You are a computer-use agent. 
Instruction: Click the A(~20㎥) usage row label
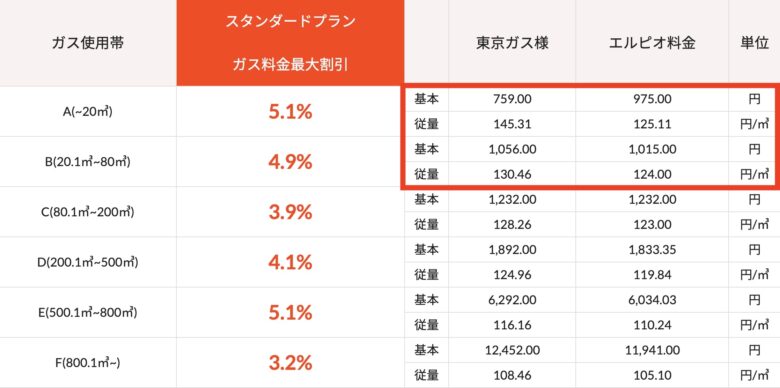click(88, 112)
